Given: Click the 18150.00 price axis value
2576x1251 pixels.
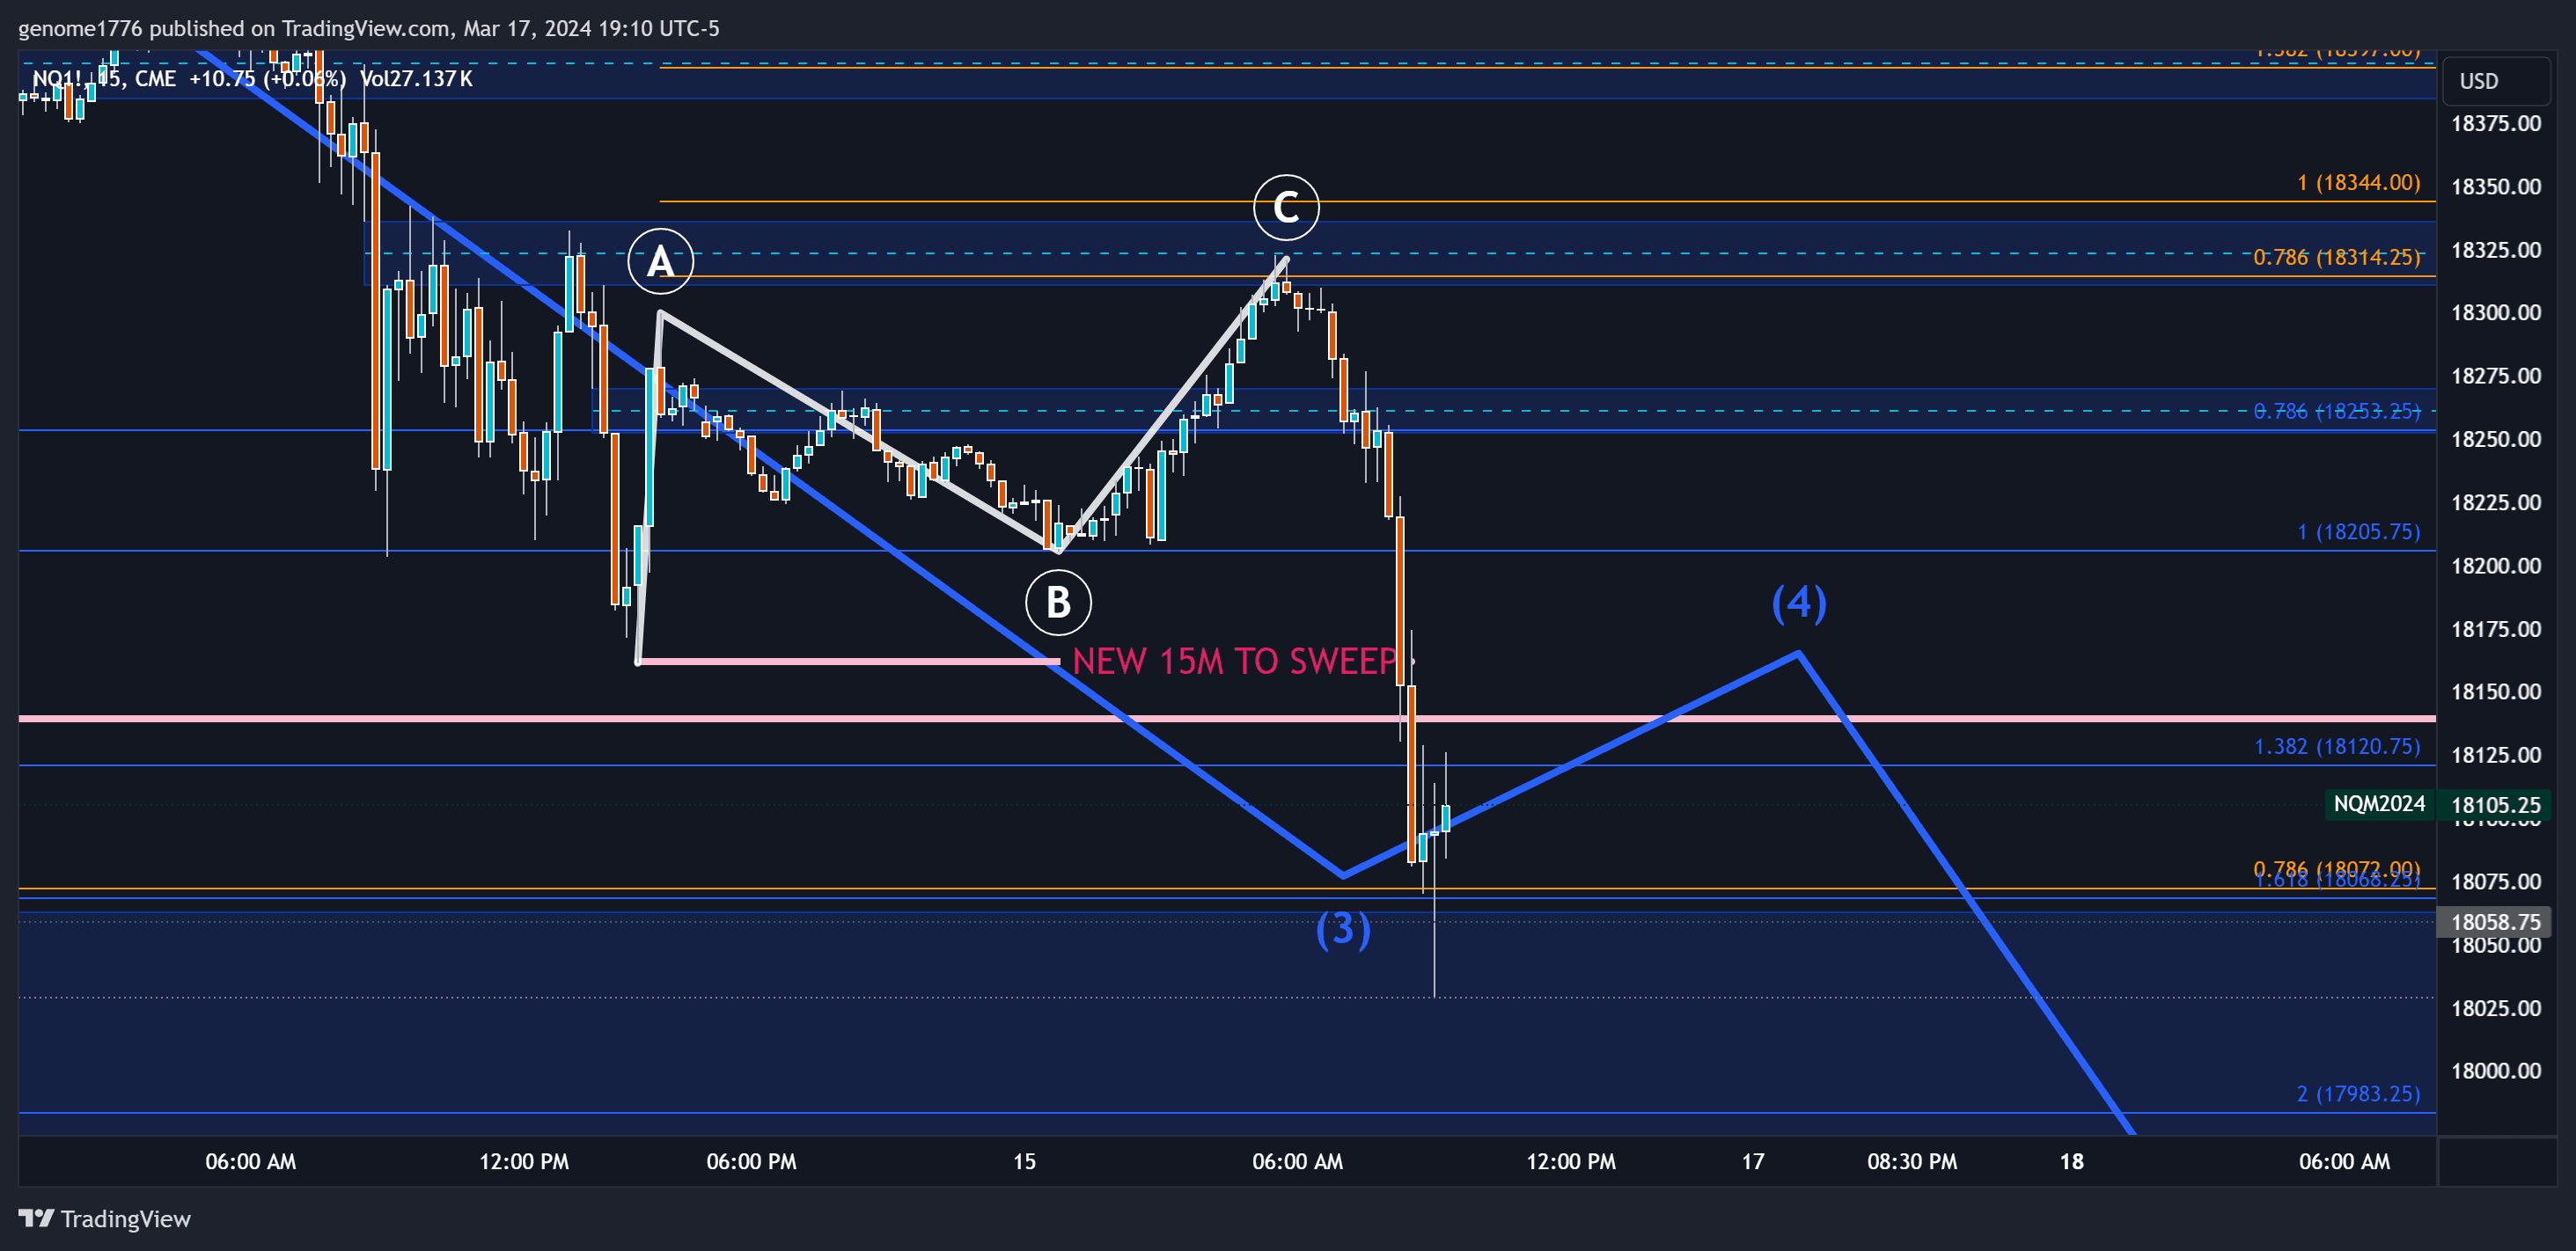Looking at the screenshot, I should 2495,691.
